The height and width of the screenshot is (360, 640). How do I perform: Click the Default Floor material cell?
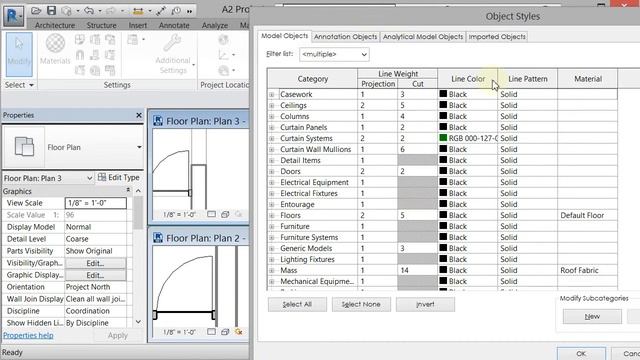[587, 216]
